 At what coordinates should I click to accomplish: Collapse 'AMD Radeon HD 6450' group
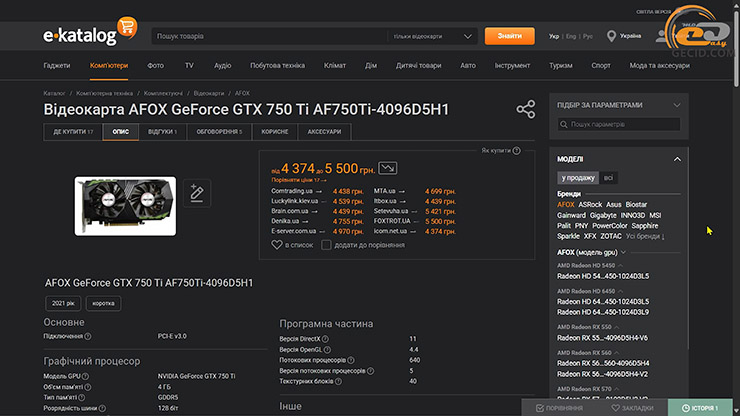point(620,291)
